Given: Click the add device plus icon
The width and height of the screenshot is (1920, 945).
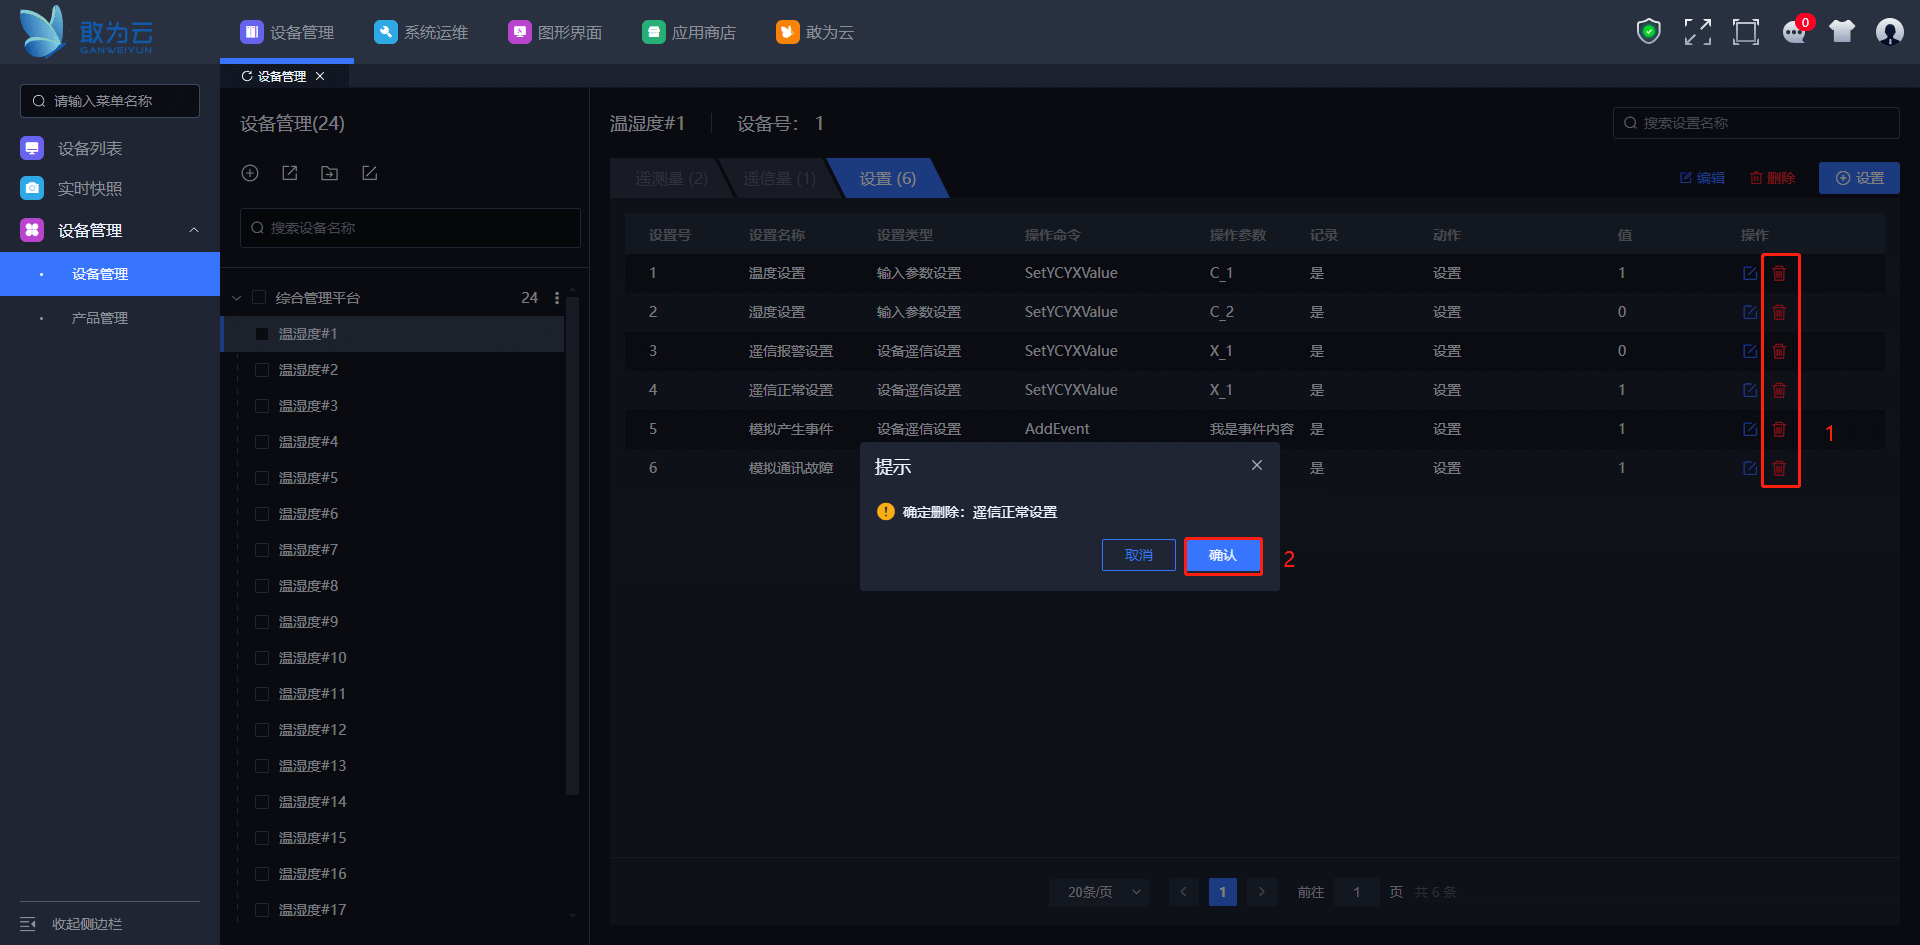Looking at the screenshot, I should pos(250,173).
